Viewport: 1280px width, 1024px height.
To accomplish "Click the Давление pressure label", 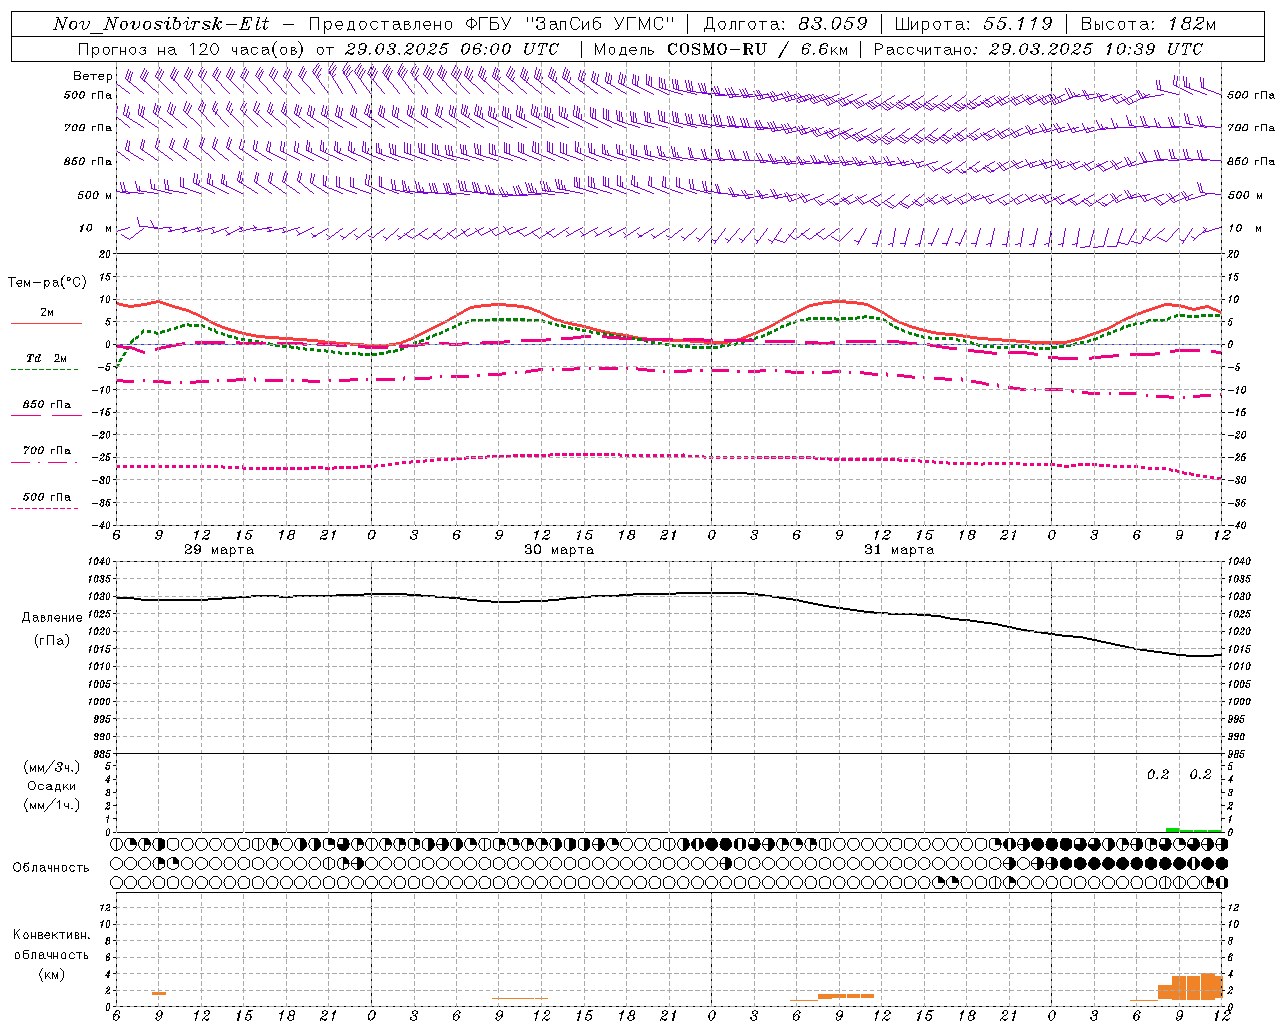I will tap(52, 618).
